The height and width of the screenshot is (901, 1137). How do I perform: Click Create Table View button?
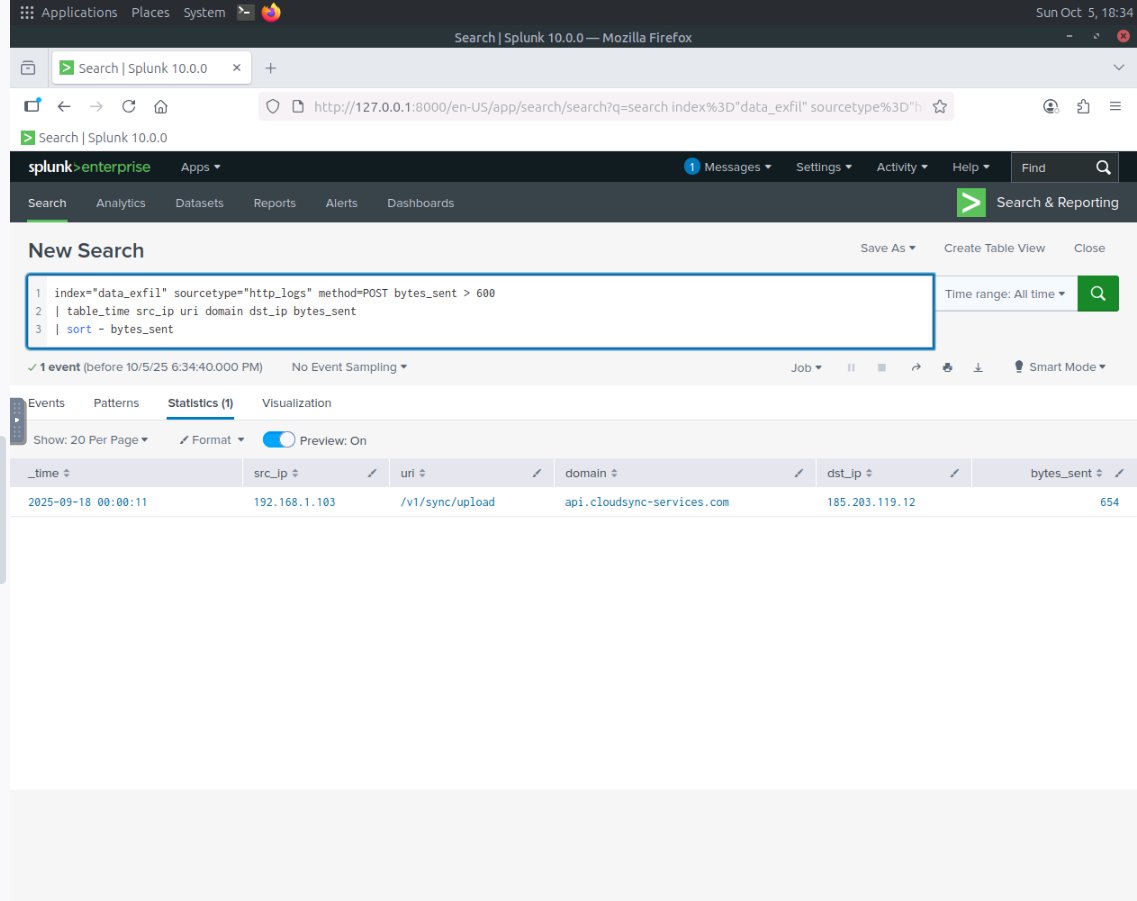coord(994,248)
